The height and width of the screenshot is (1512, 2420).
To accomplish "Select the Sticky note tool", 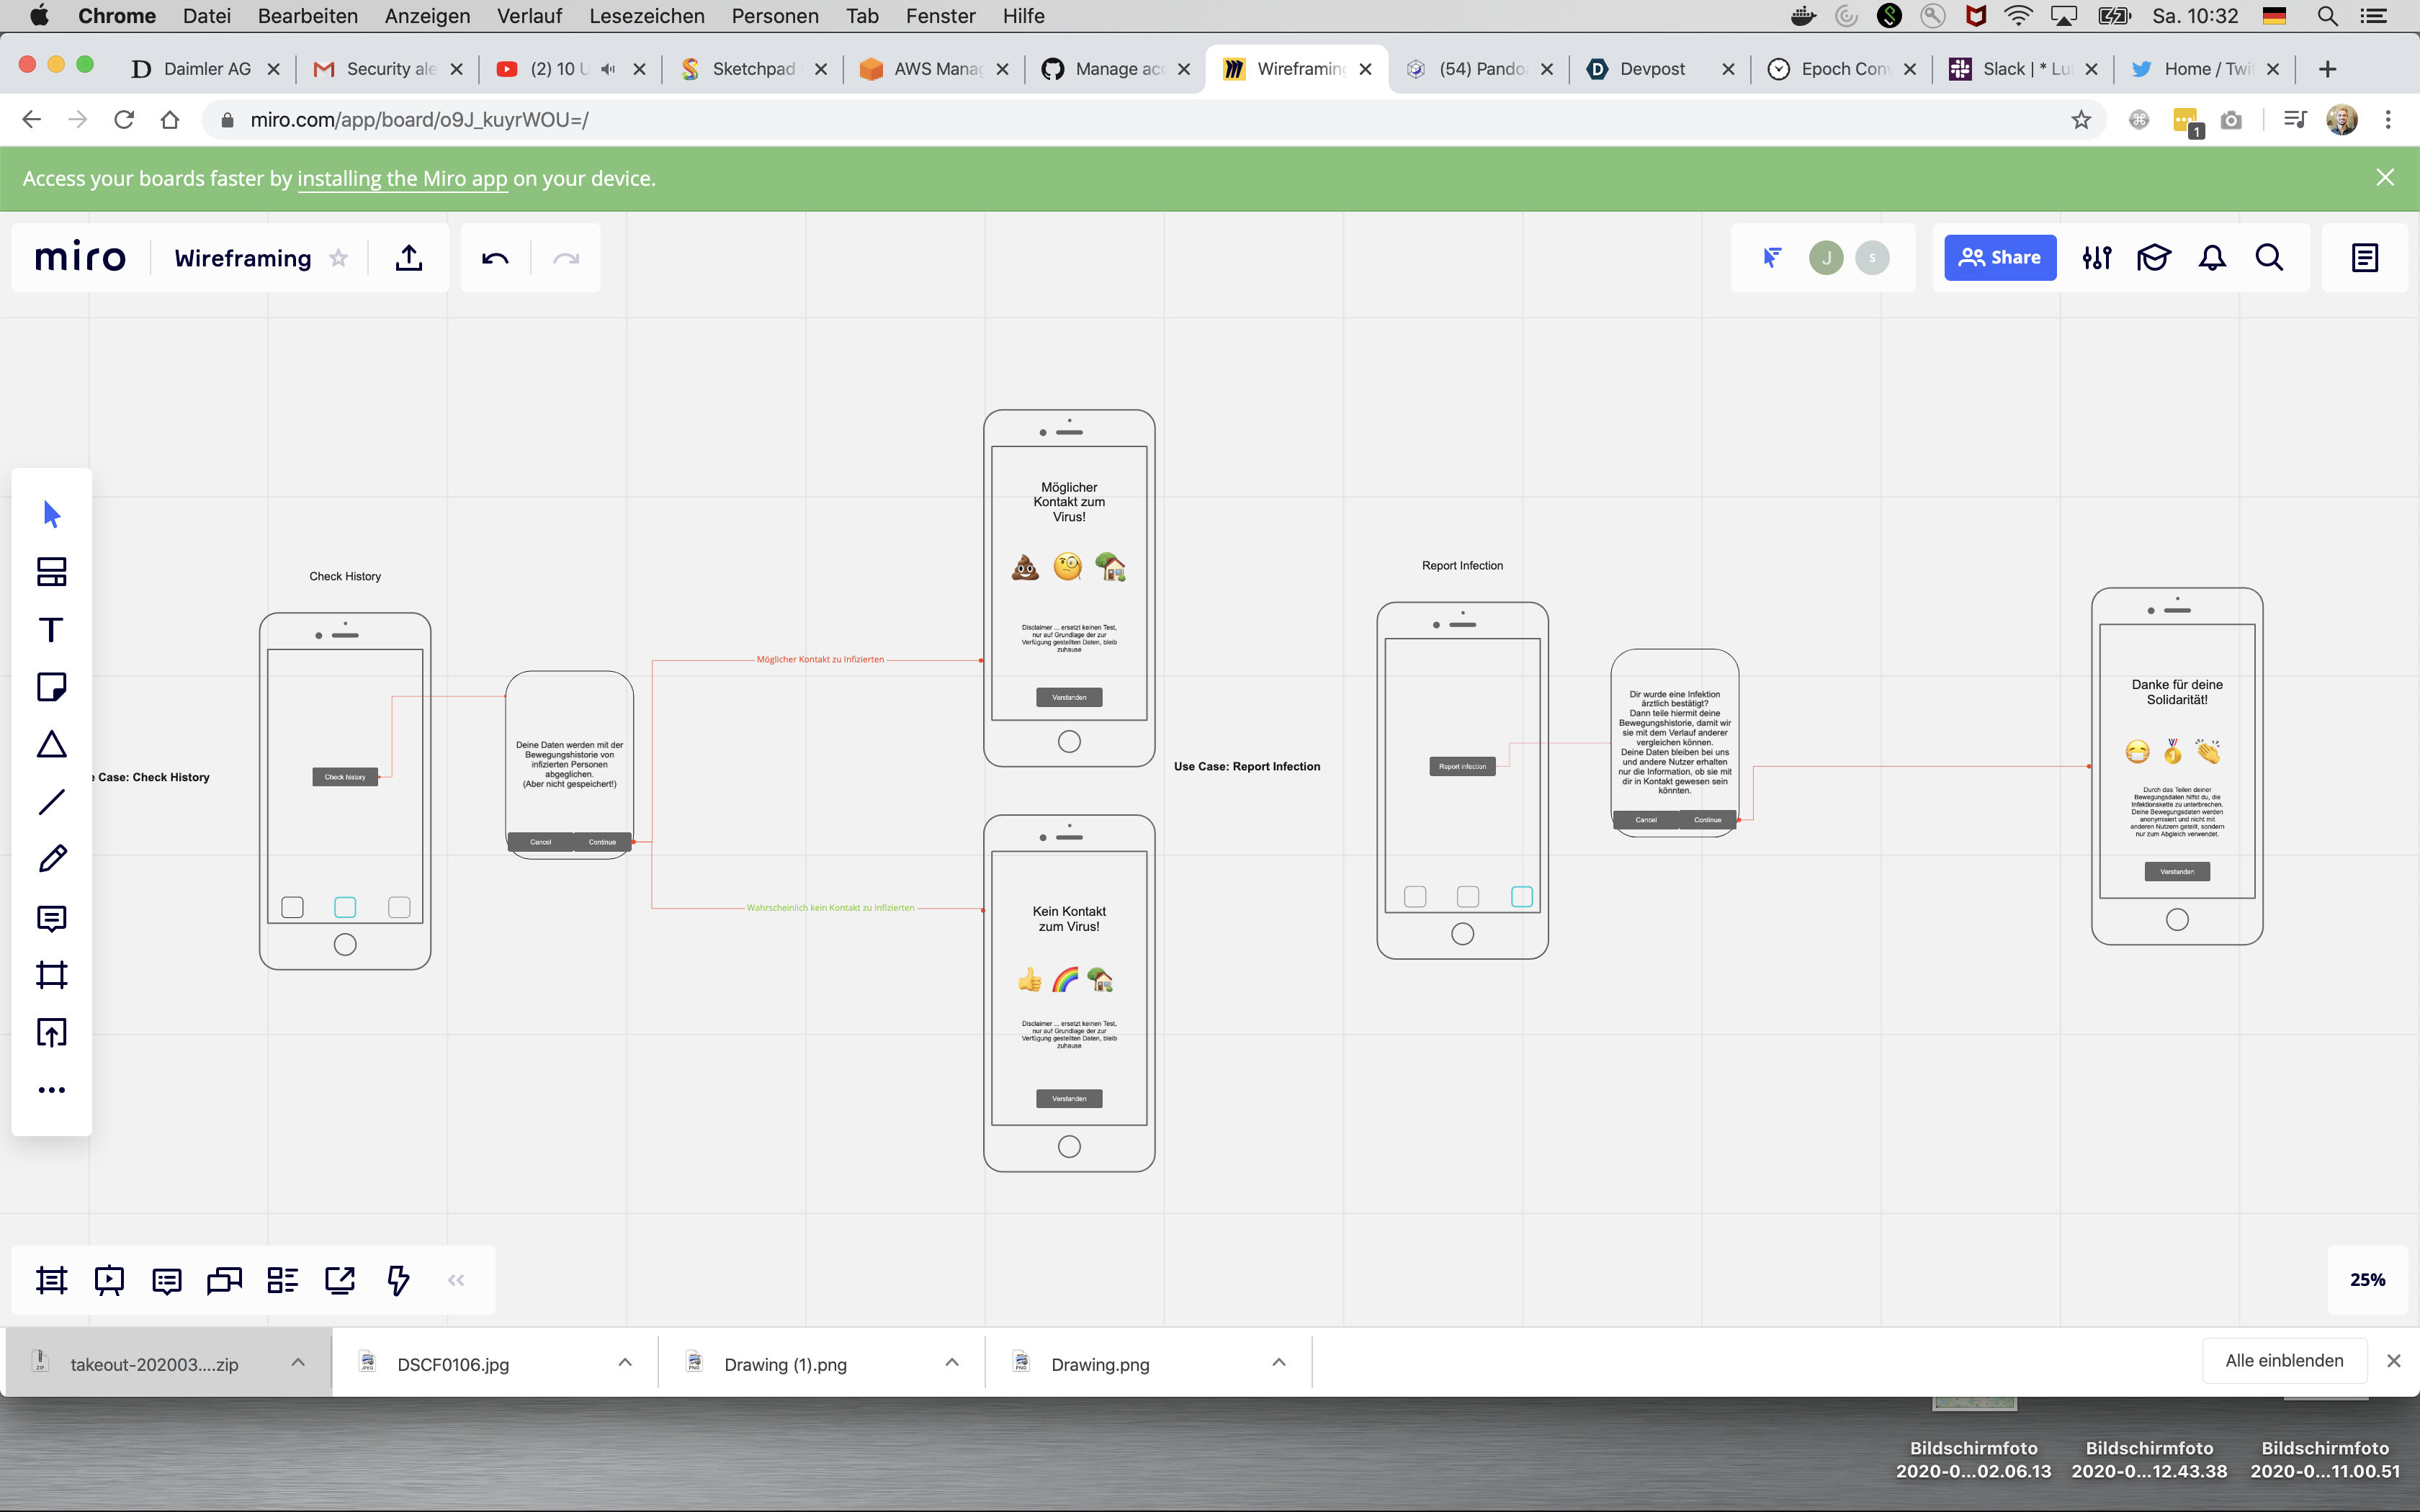I will click(x=51, y=688).
